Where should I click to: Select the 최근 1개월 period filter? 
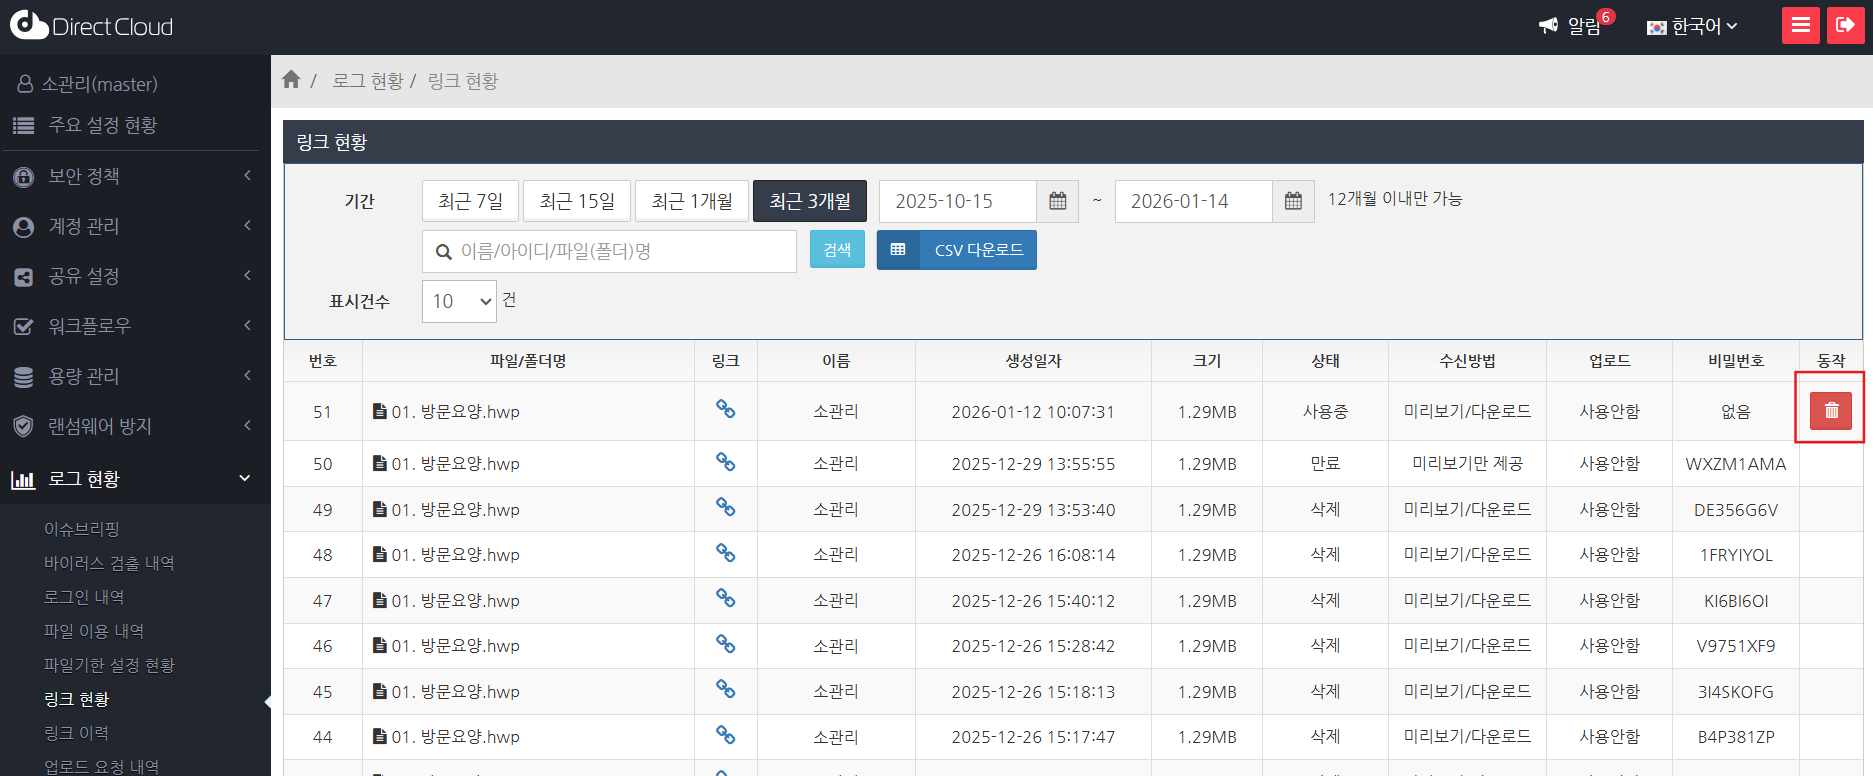point(692,201)
